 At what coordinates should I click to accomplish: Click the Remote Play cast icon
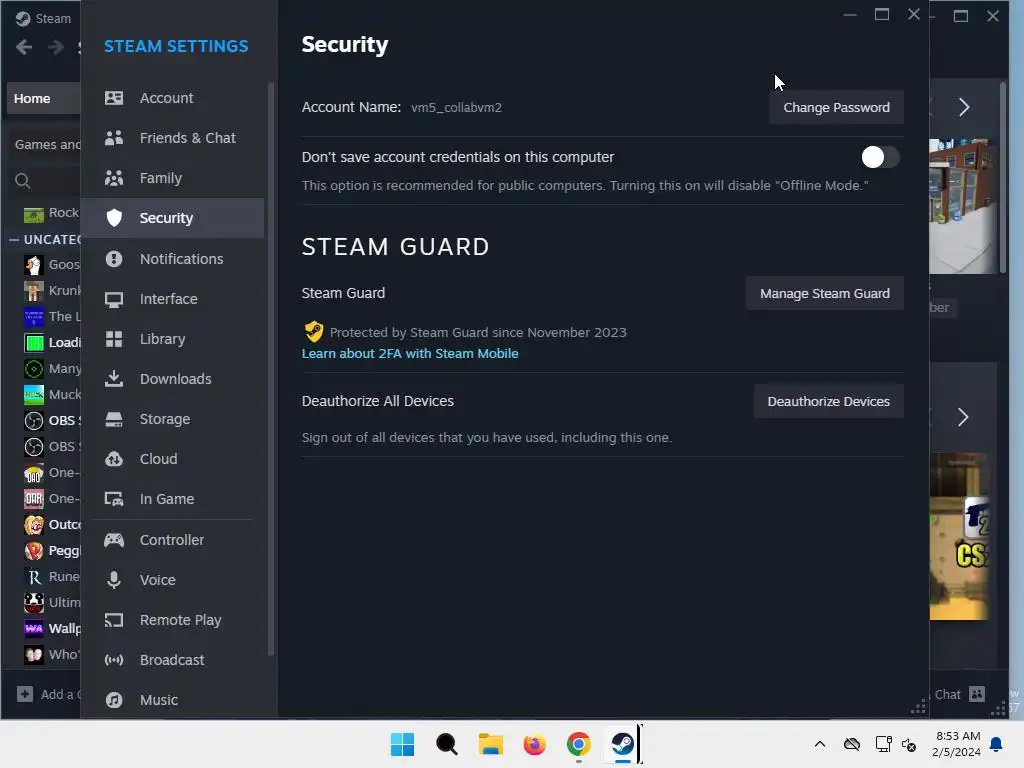[x=114, y=620]
